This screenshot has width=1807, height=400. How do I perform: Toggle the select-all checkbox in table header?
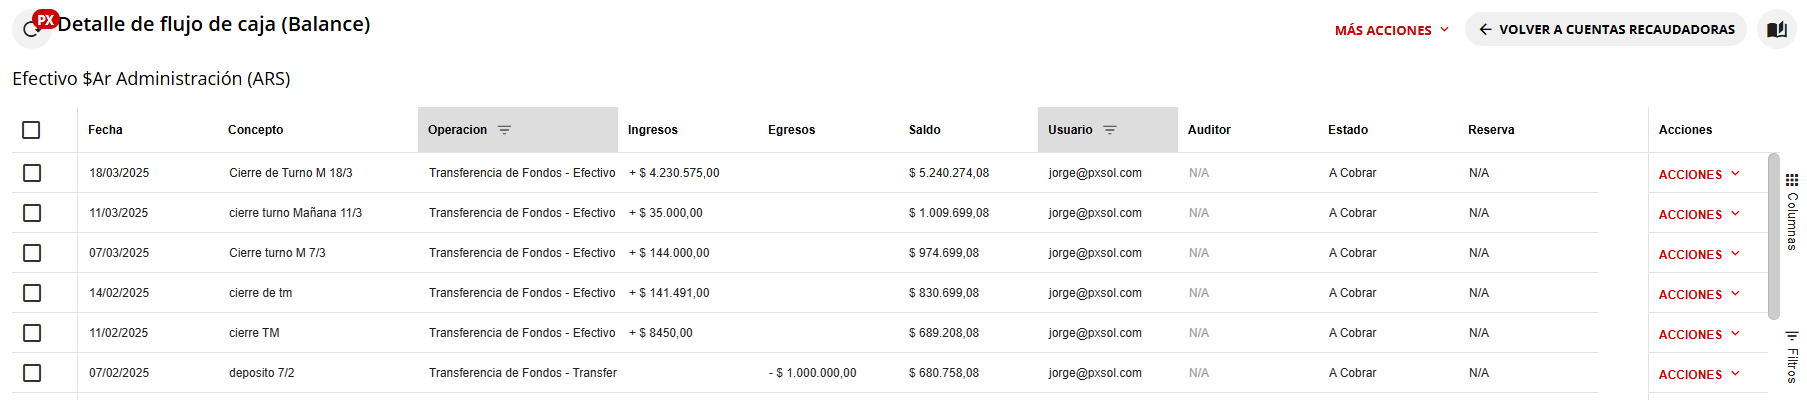tap(31, 130)
